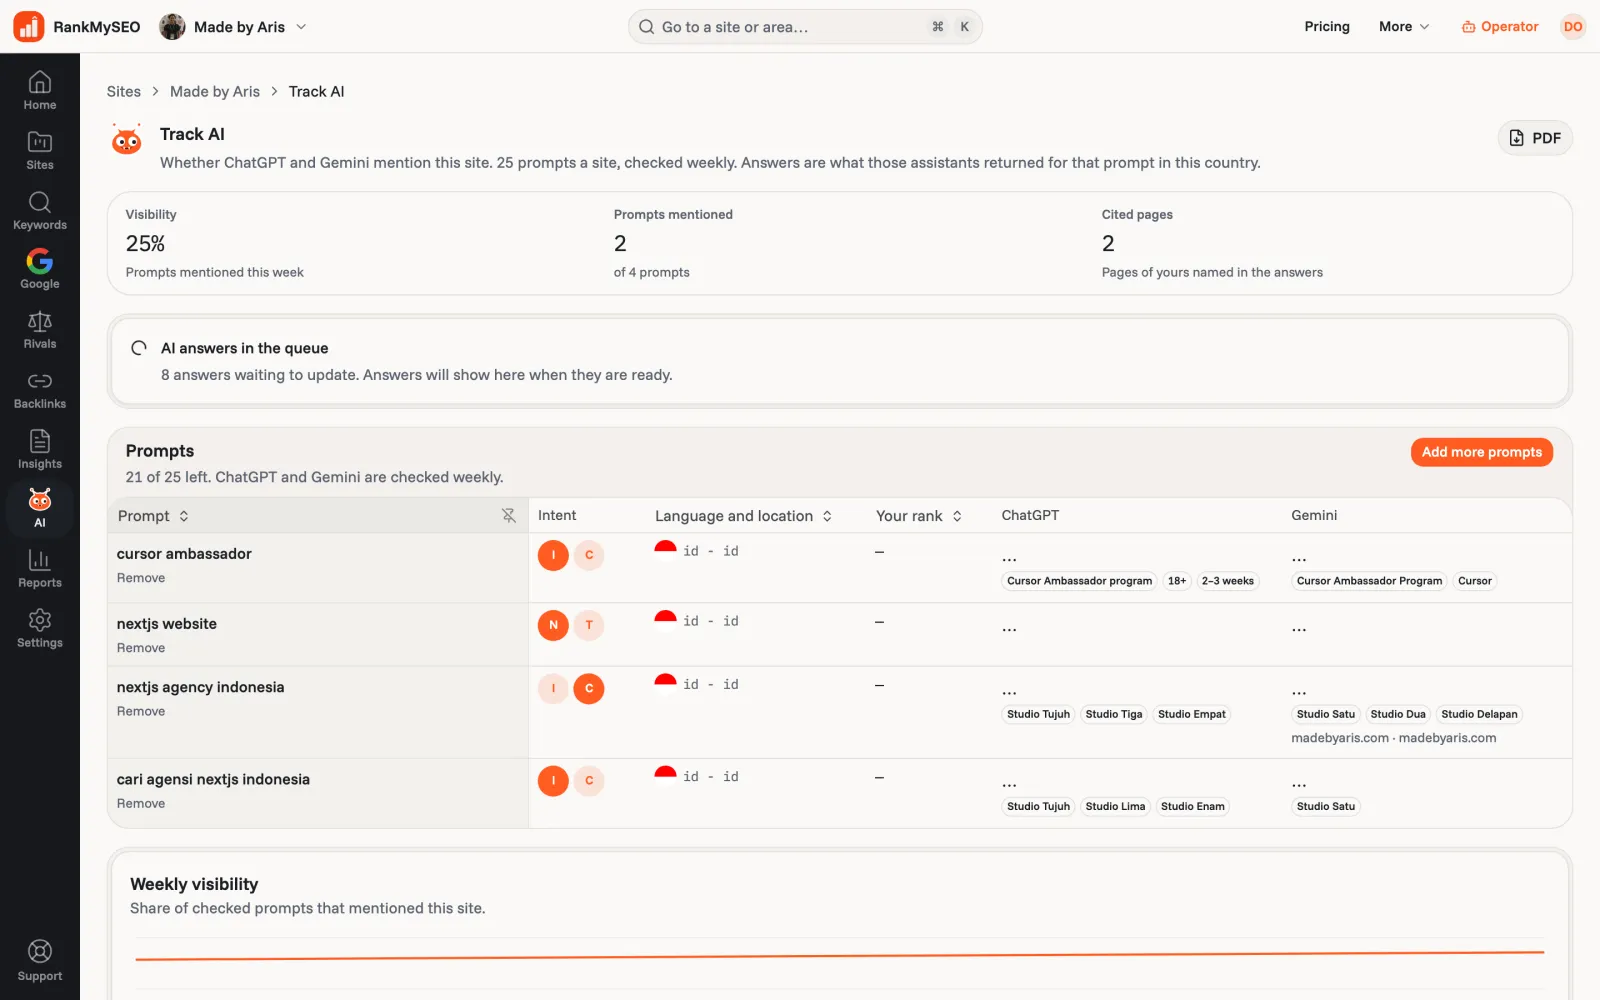
Task: Open Sites in the sidebar
Action: coord(40,150)
